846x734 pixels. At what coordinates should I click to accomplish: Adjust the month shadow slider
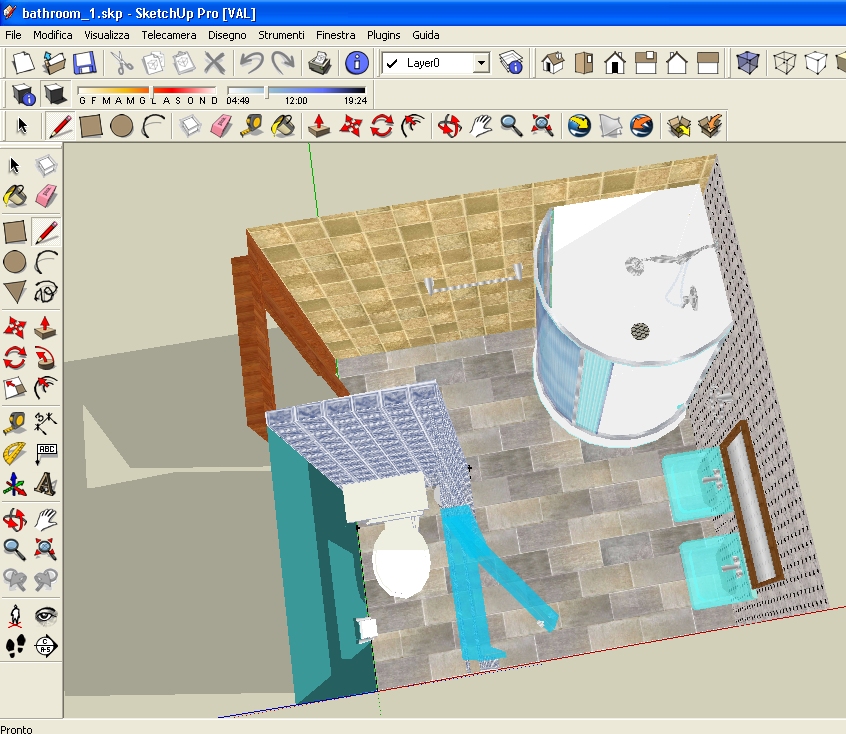(x=153, y=94)
